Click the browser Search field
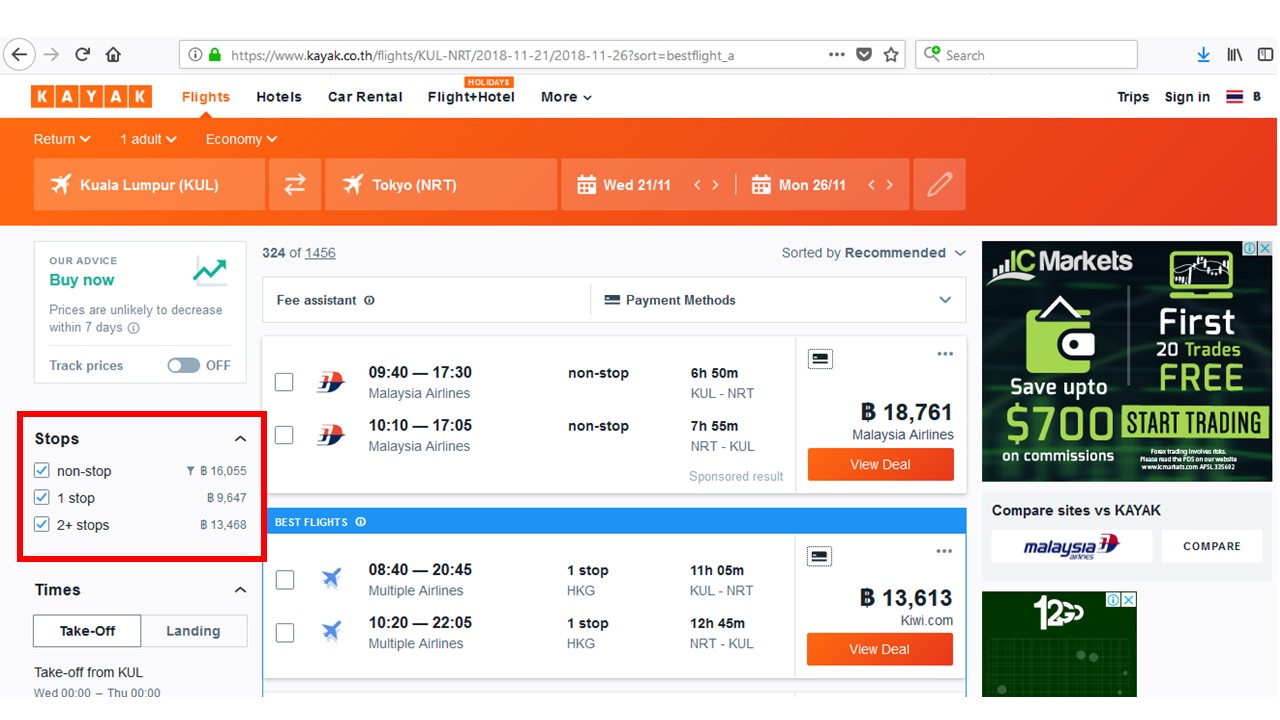The image size is (1280, 720). pos(1026,54)
